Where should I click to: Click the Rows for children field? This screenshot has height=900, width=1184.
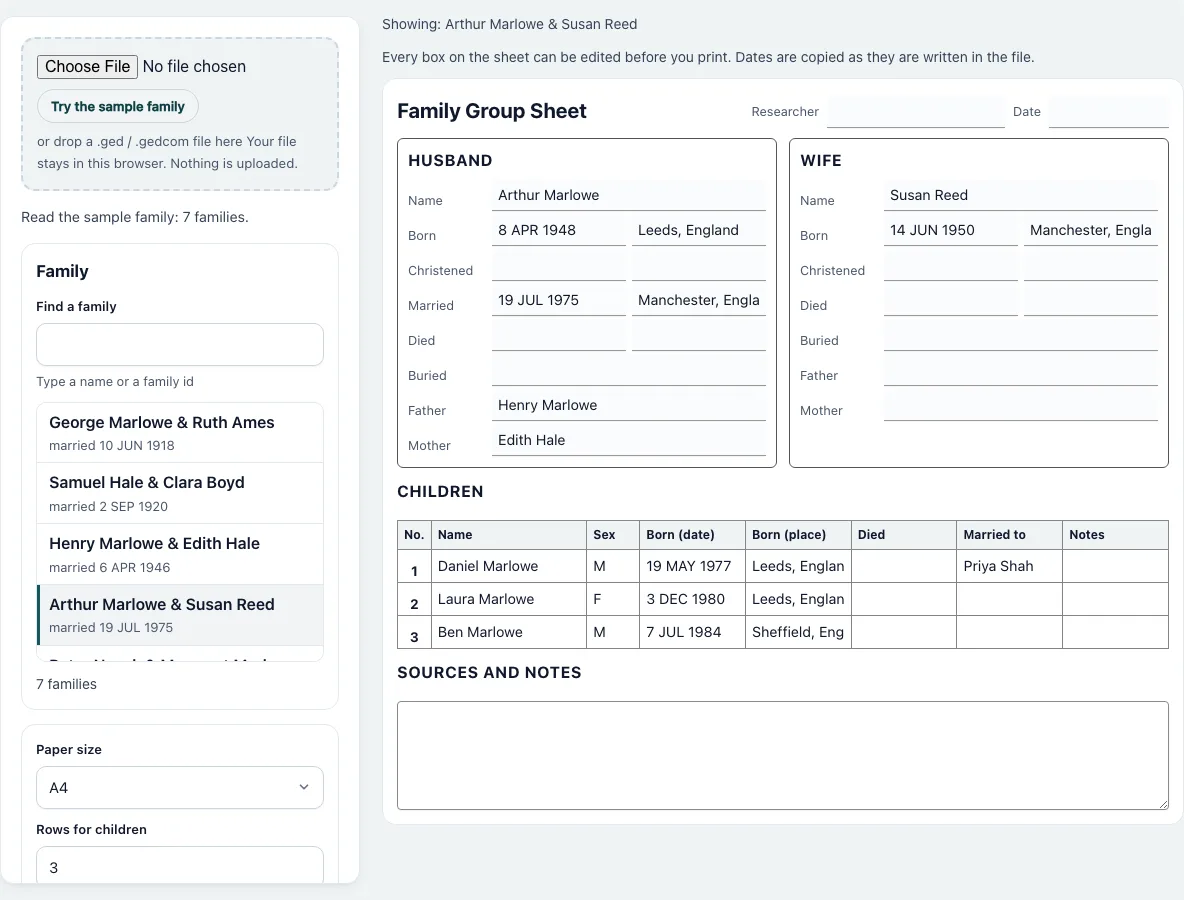pyautogui.click(x=180, y=867)
